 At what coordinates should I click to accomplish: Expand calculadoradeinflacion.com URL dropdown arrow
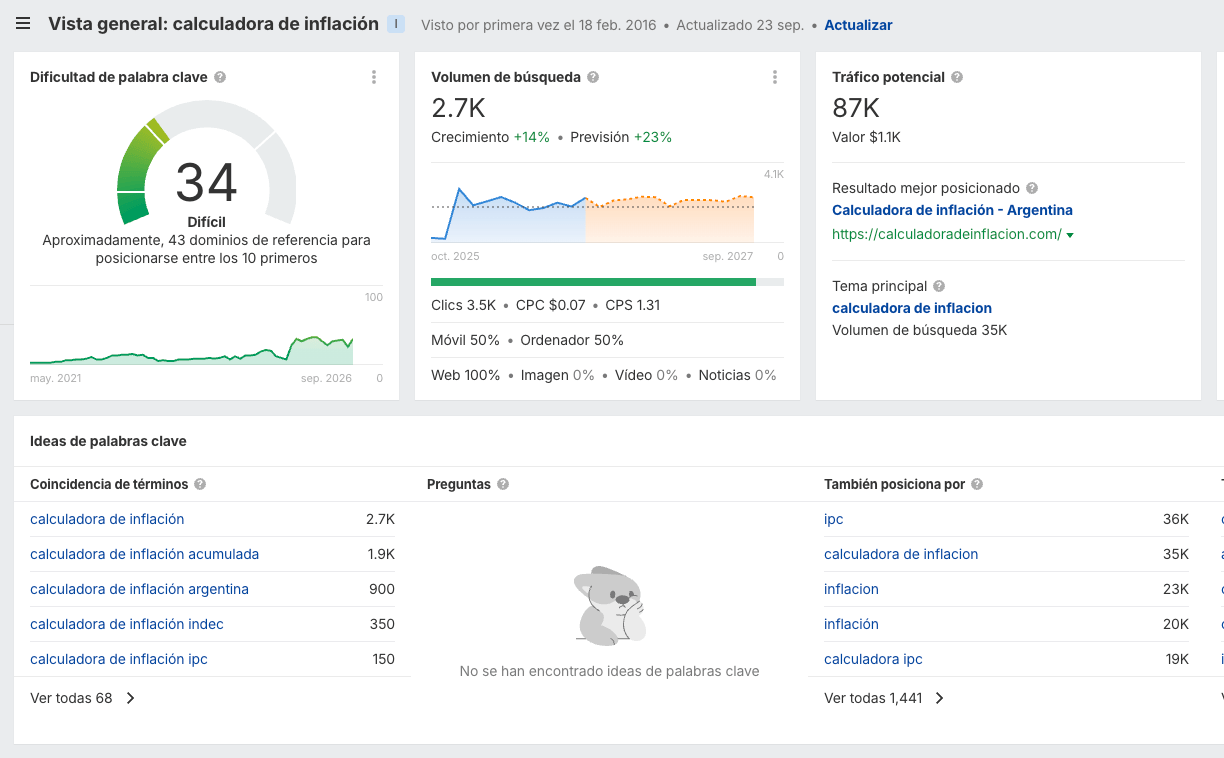pos(1070,235)
